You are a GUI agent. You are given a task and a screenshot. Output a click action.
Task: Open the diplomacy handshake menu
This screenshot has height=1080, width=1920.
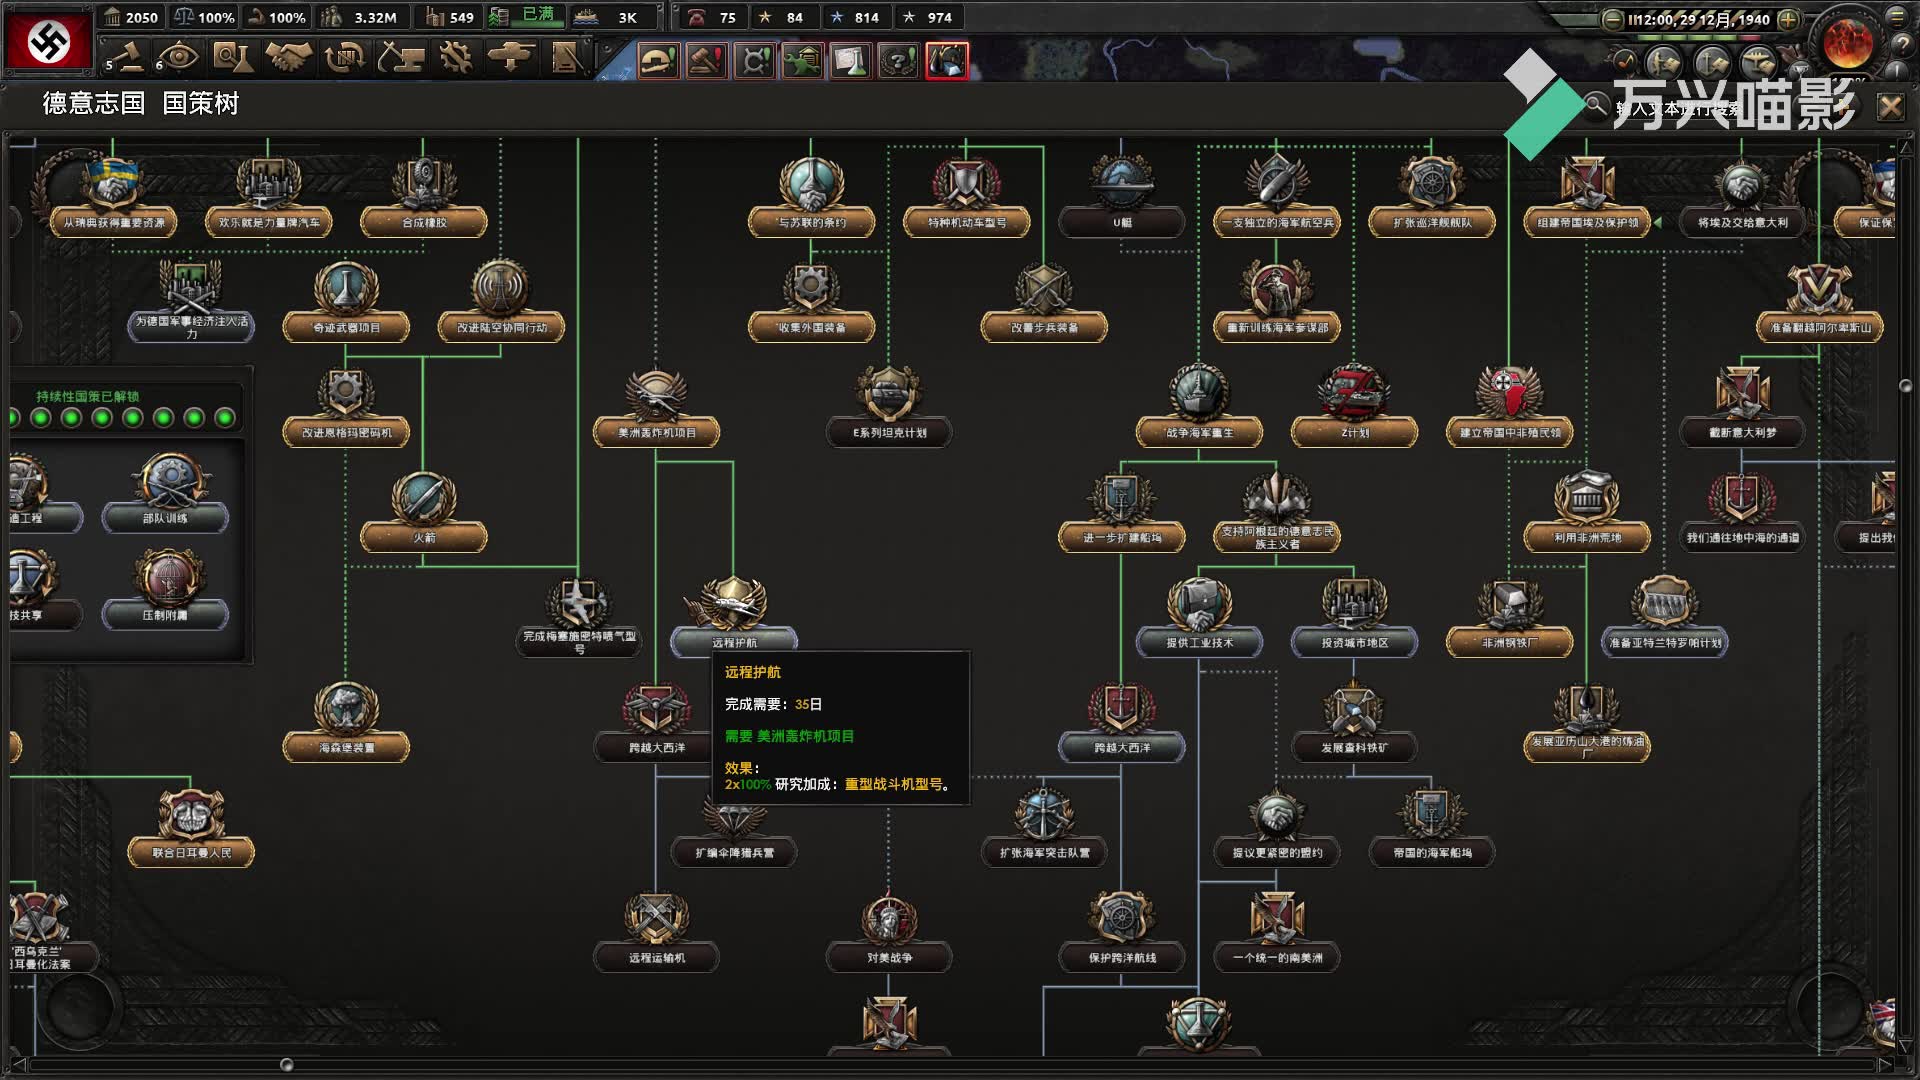(x=288, y=57)
